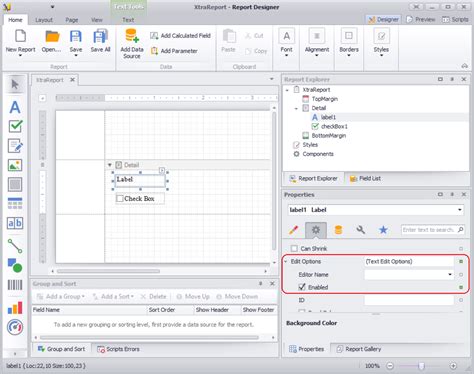The image size is (474, 374).
Task: Collapse the XtraReport root node
Action: 287,90
